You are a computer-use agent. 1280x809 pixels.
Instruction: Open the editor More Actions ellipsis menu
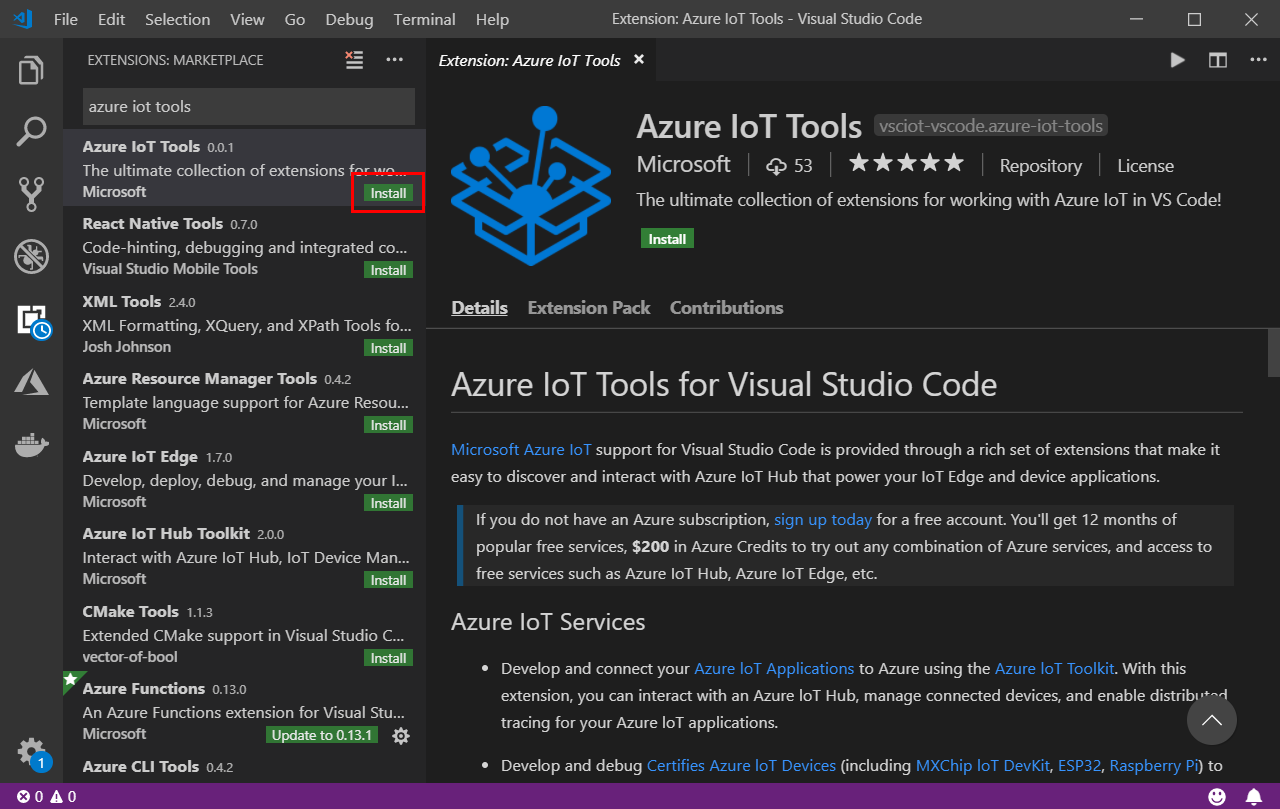click(x=1257, y=60)
